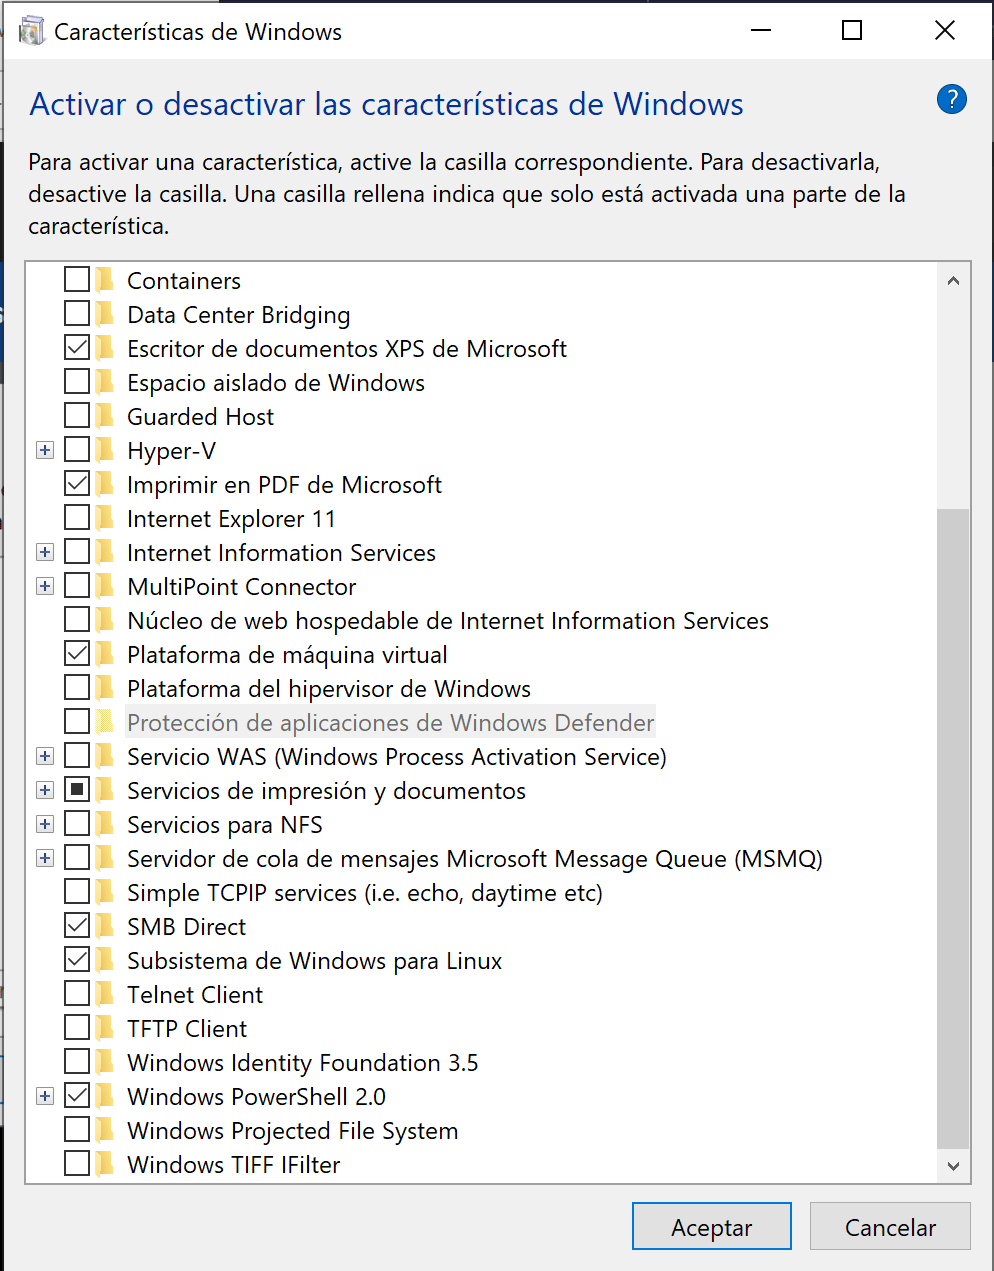
Task: Select the Simple TCPIP services label
Action: point(365,892)
